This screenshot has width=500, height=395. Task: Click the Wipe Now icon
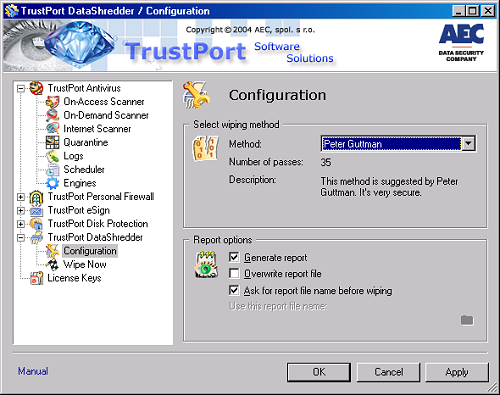coord(52,265)
